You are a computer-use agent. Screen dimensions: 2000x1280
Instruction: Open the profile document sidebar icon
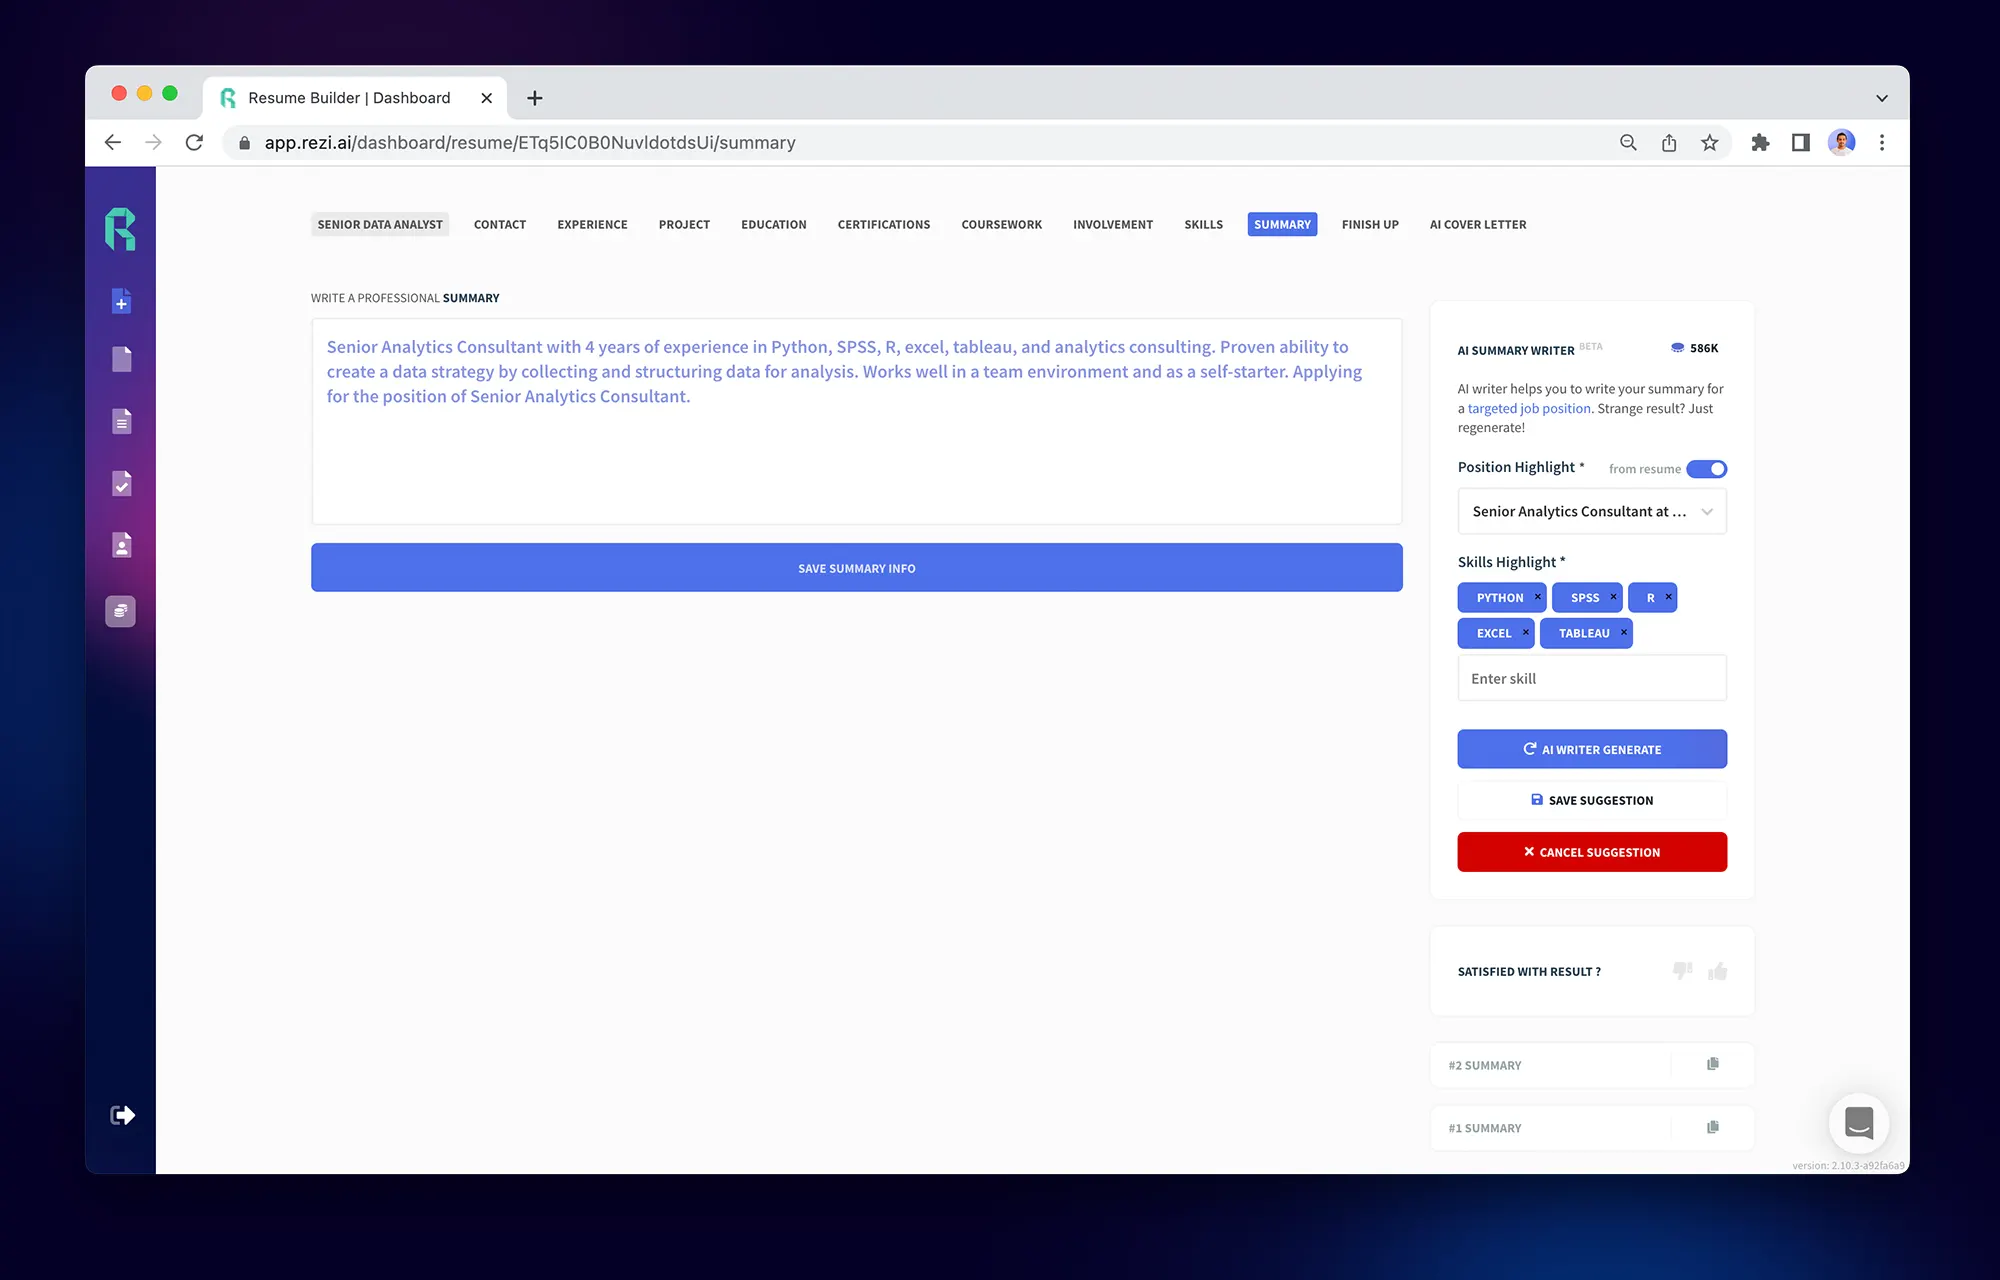coord(120,545)
